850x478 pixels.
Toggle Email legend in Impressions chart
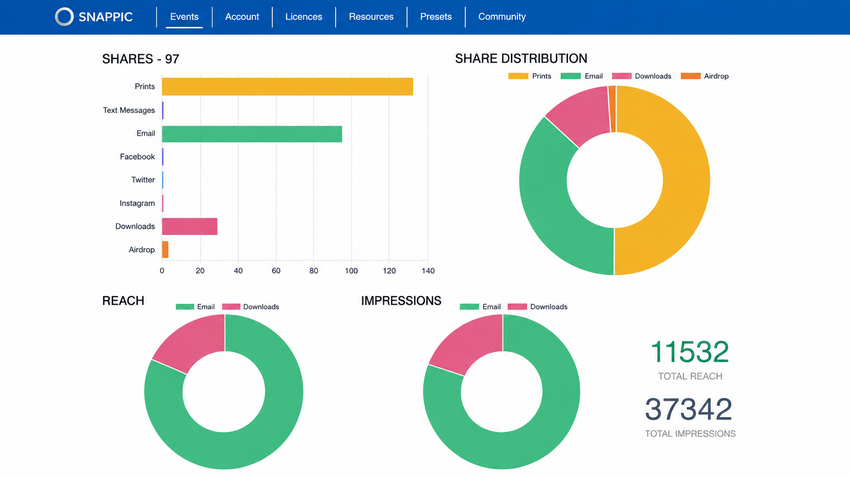480,307
